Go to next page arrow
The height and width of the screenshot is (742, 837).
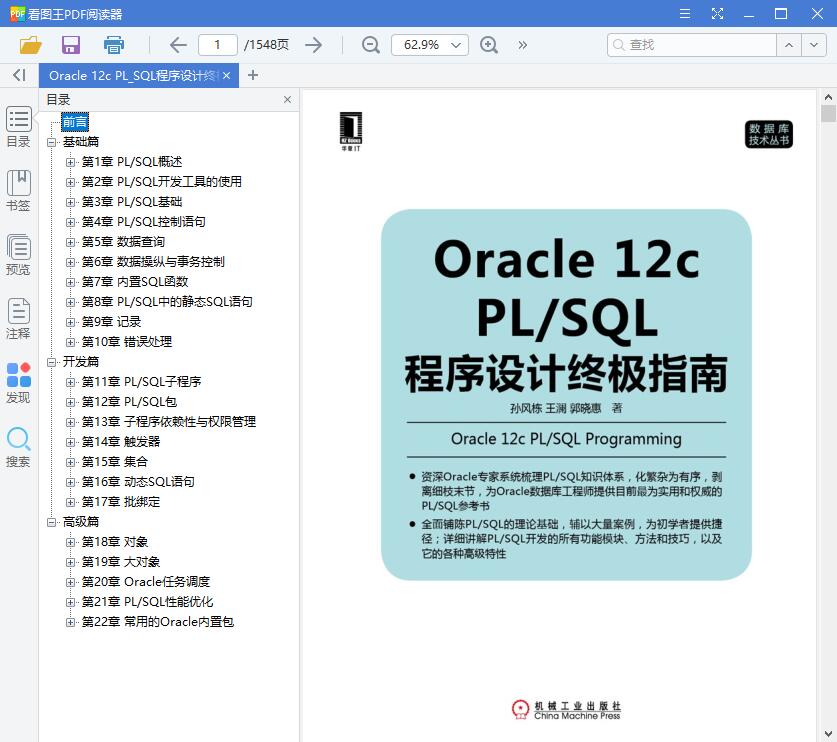tap(314, 45)
